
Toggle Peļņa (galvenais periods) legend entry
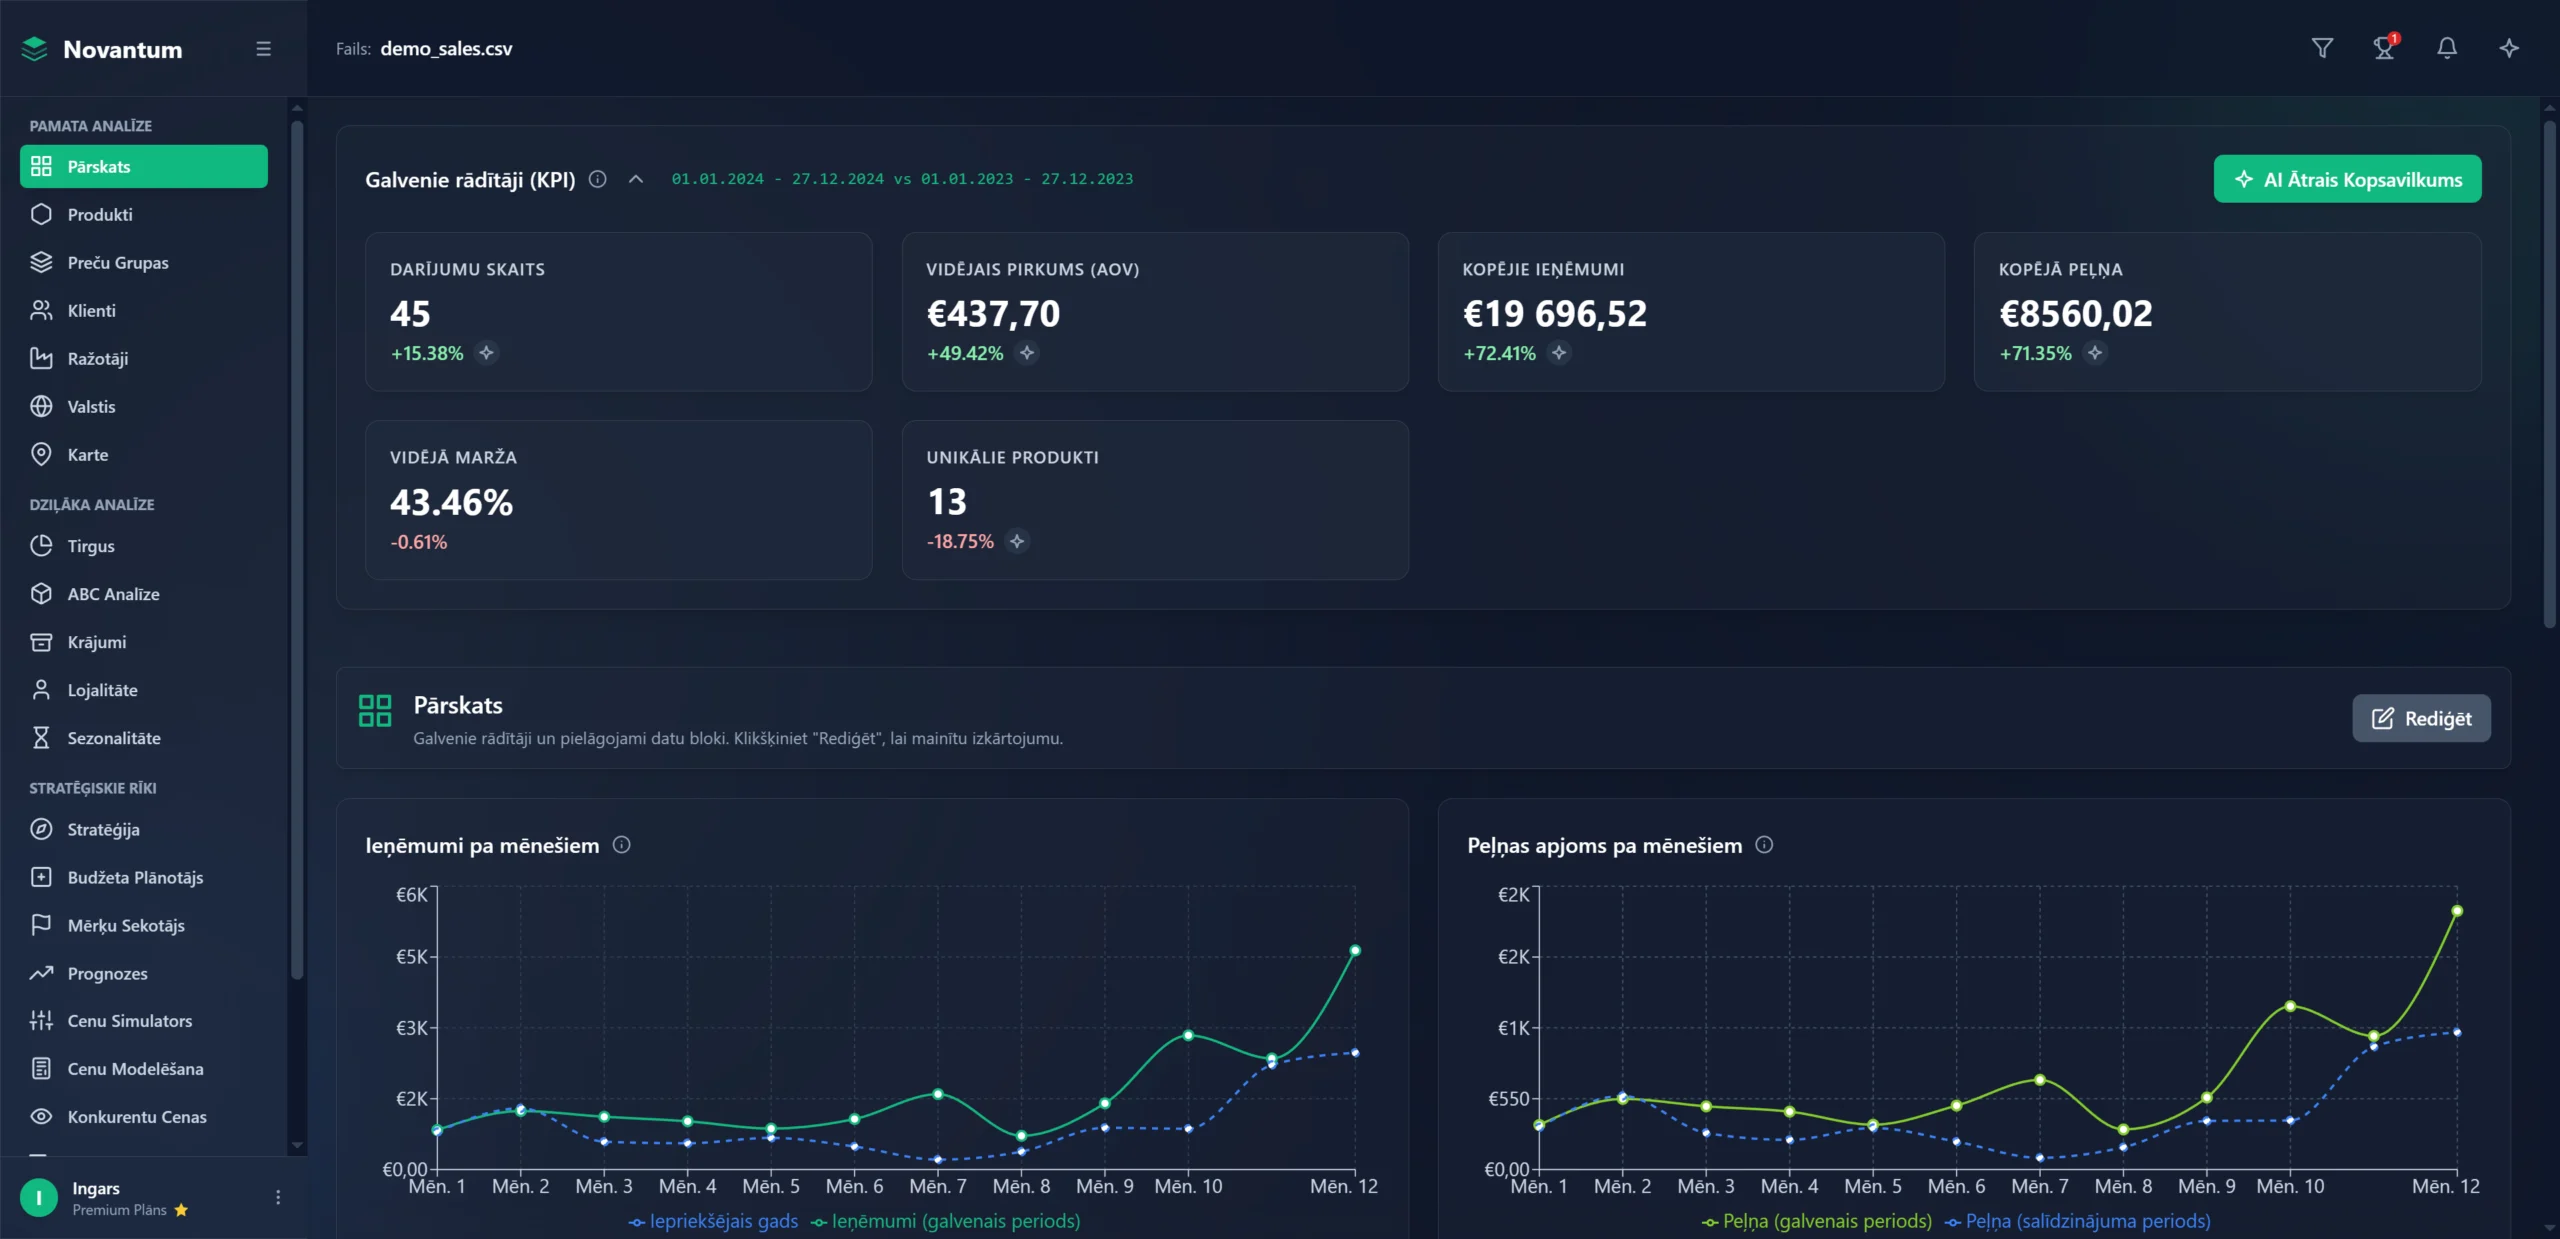coord(1817,1221)
